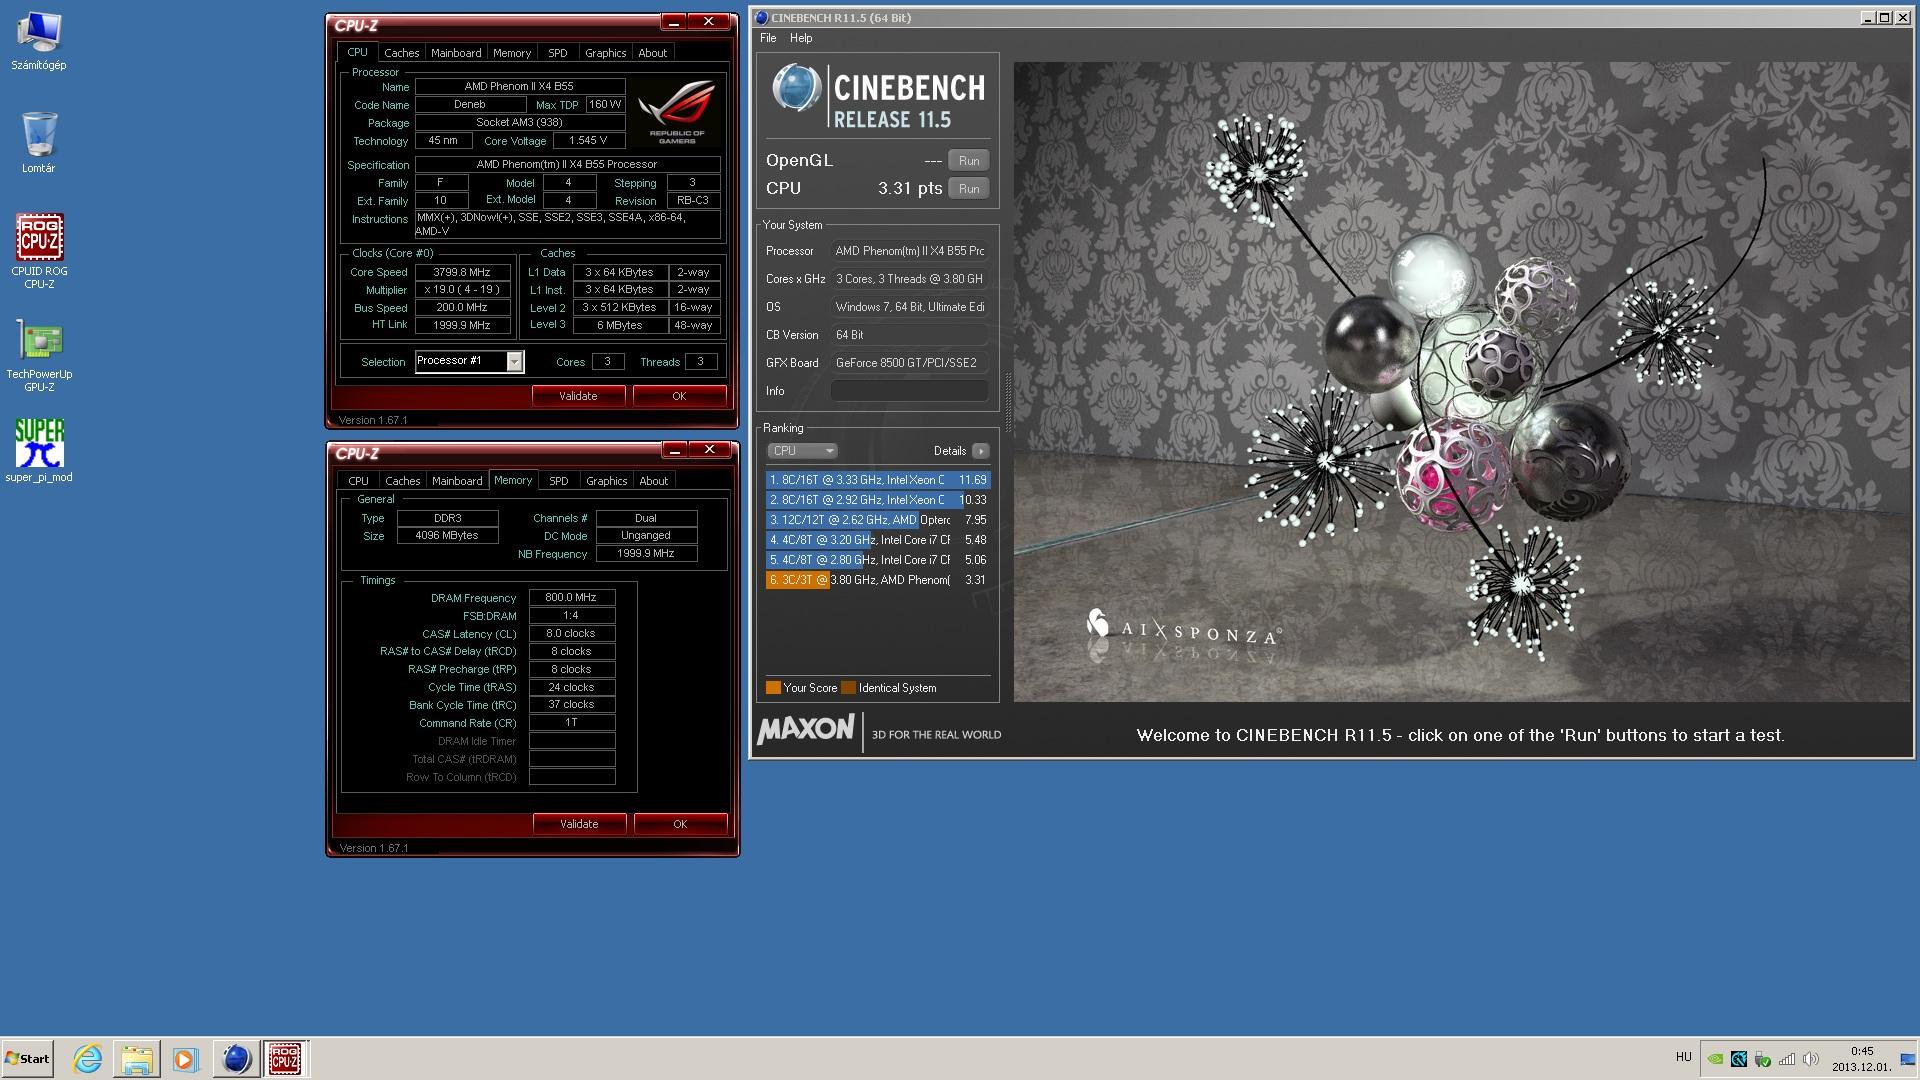The image size is (1920, 1080).
Task: Open the SPD tab in the lower CPU-Z window
Action: pyautogui.click(x=559, y=481)
